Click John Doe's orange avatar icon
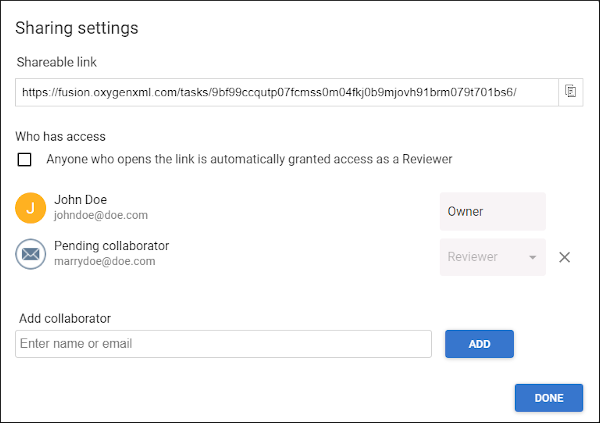The height and width of the screenshot is (423, 600). click(31, 208)
